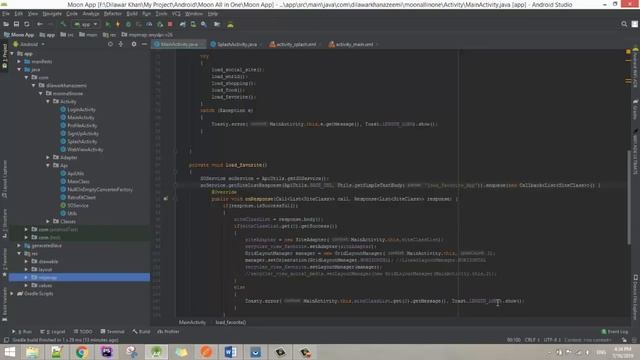This screenshot has width=640, height=360.
Task: Open the app run configuration dropdown
Action: click(86, 24)
